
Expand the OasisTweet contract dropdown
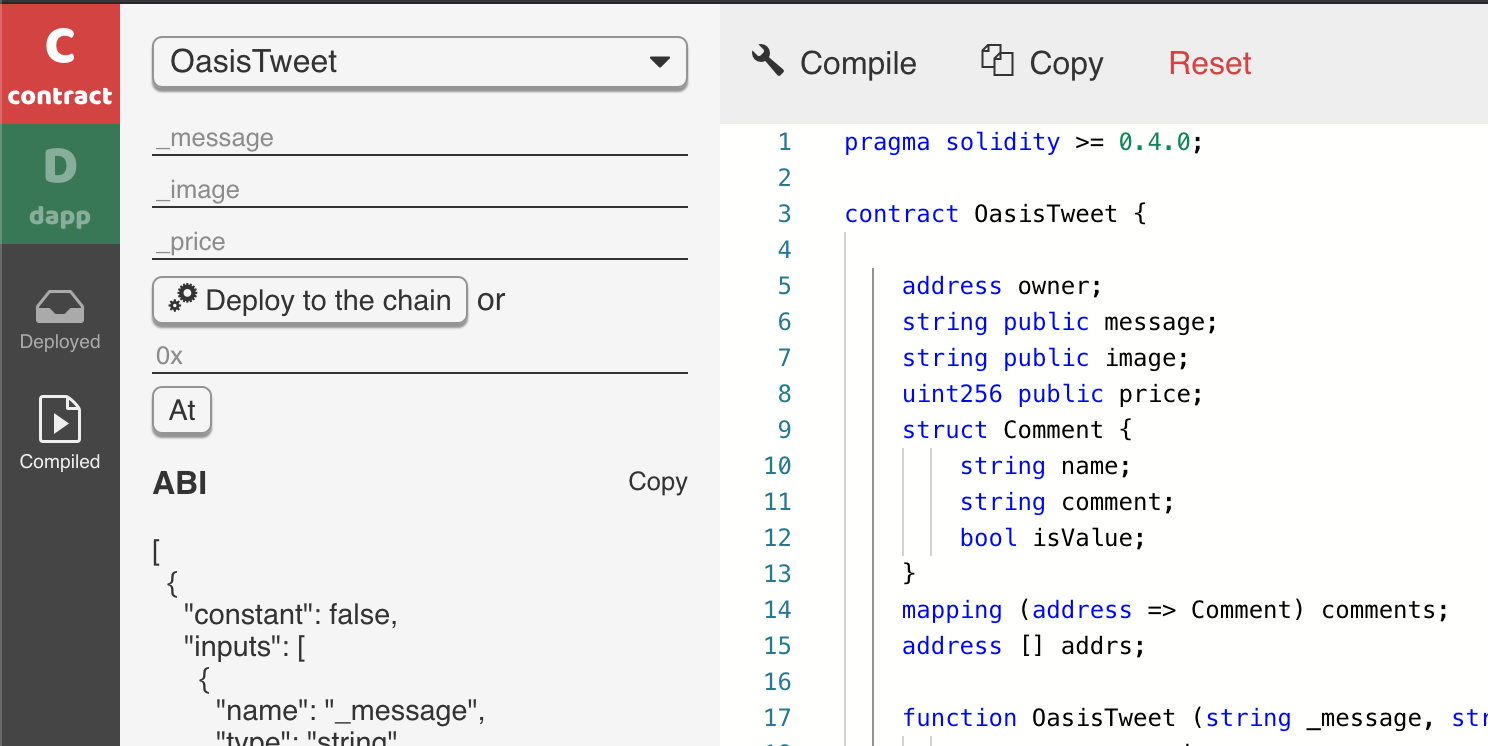coord(420,62)
